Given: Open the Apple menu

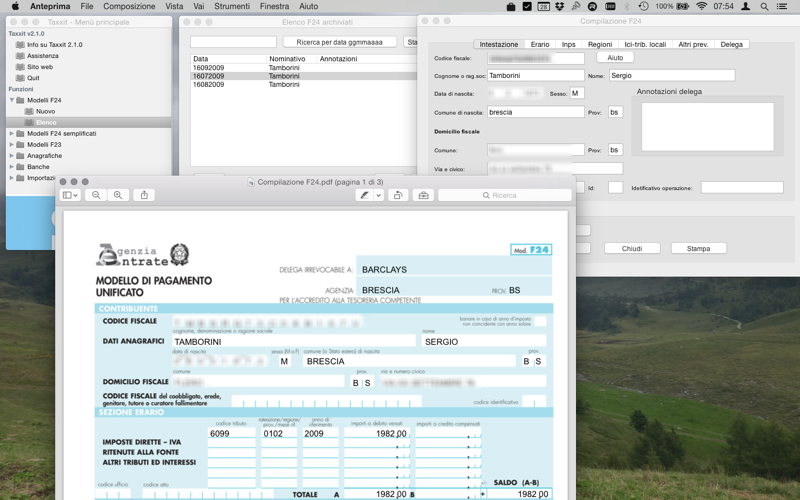Looking at the screenshot, I should pos(15,6).
